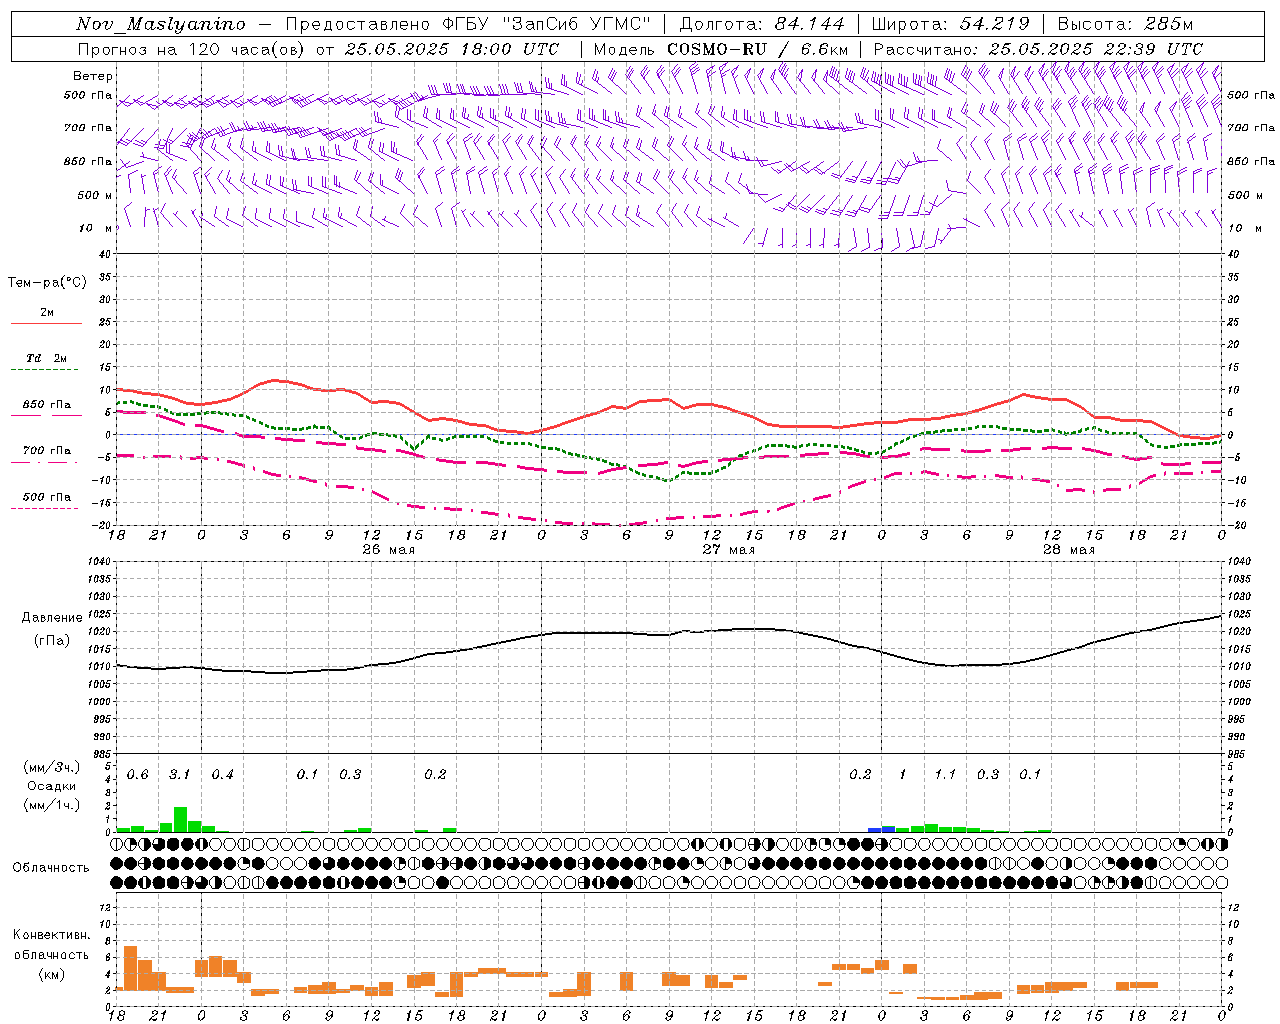Image resolution: width=1280 pixels, height=1024 pixels.
Task: Click the Td 2м dew point legend label
Action: click(46, 358)
